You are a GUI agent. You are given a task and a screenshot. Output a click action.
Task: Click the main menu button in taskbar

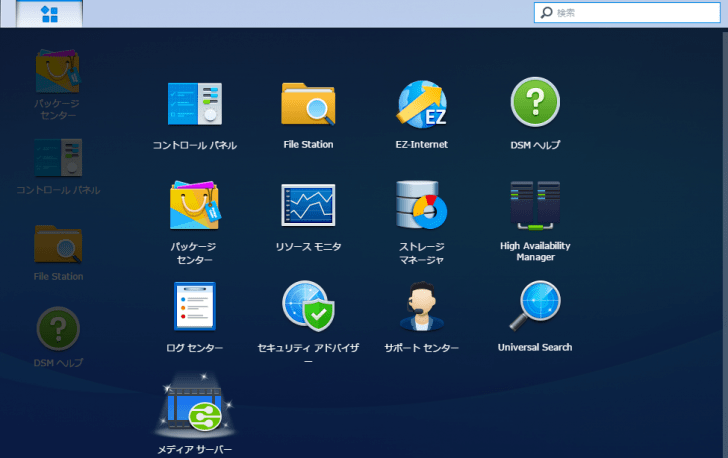click(49, 14)
